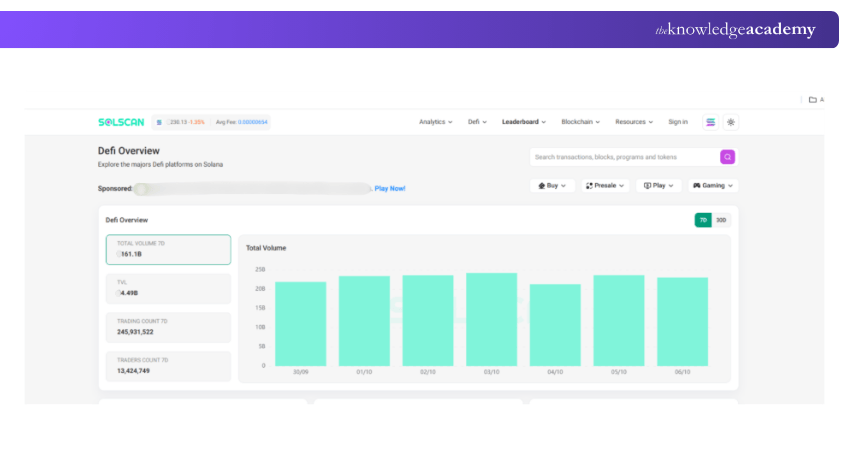Select the Traders Count 7D card
850x450 pixels.
(168, 366)
